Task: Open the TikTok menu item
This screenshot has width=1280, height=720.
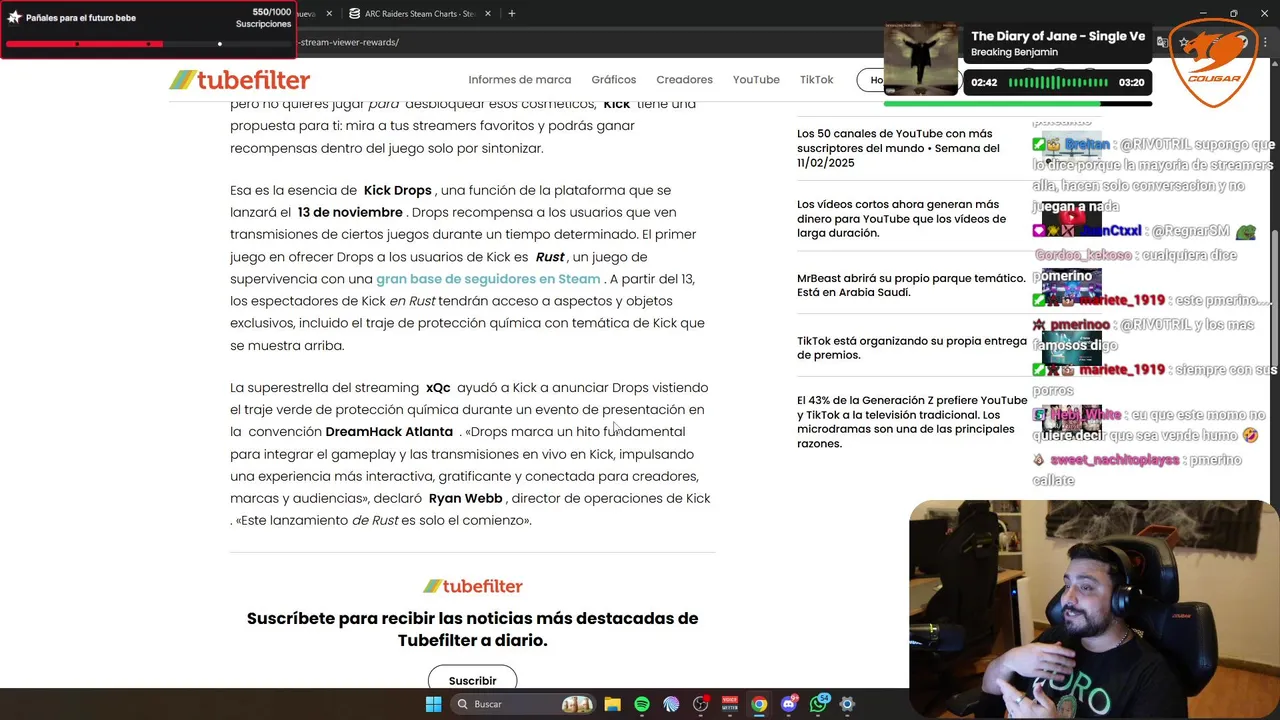Action: (x=816, y=80)
